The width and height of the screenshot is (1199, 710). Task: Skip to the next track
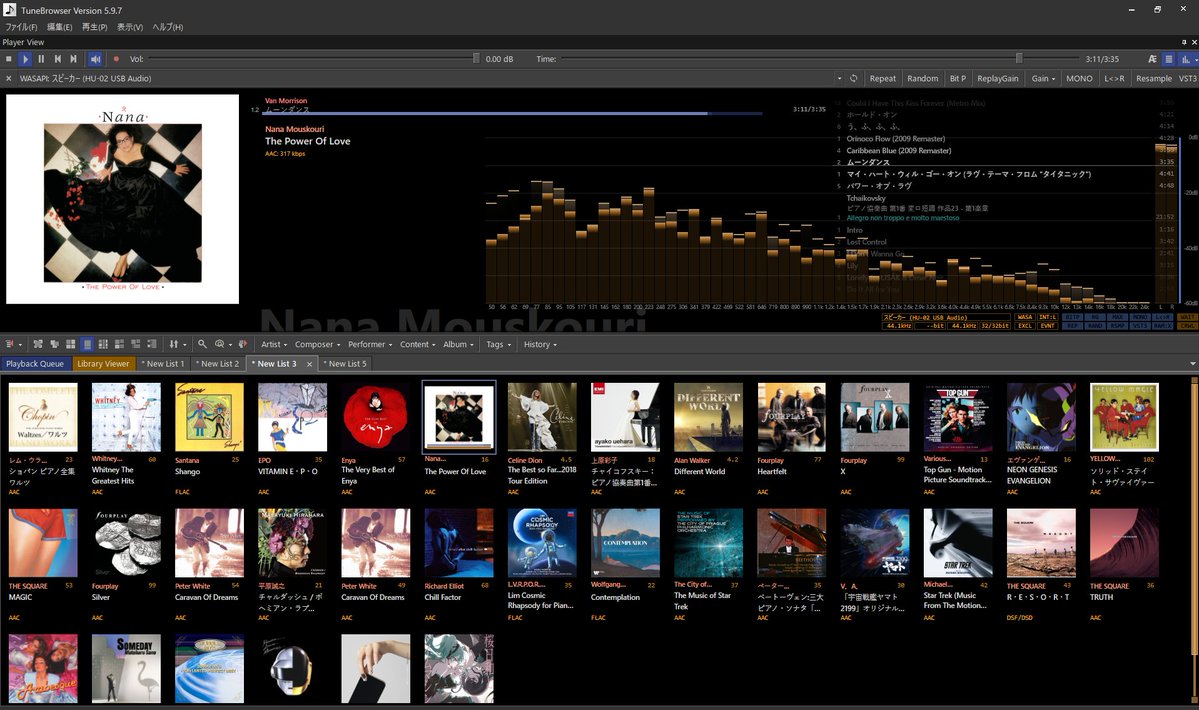[73, 59]
